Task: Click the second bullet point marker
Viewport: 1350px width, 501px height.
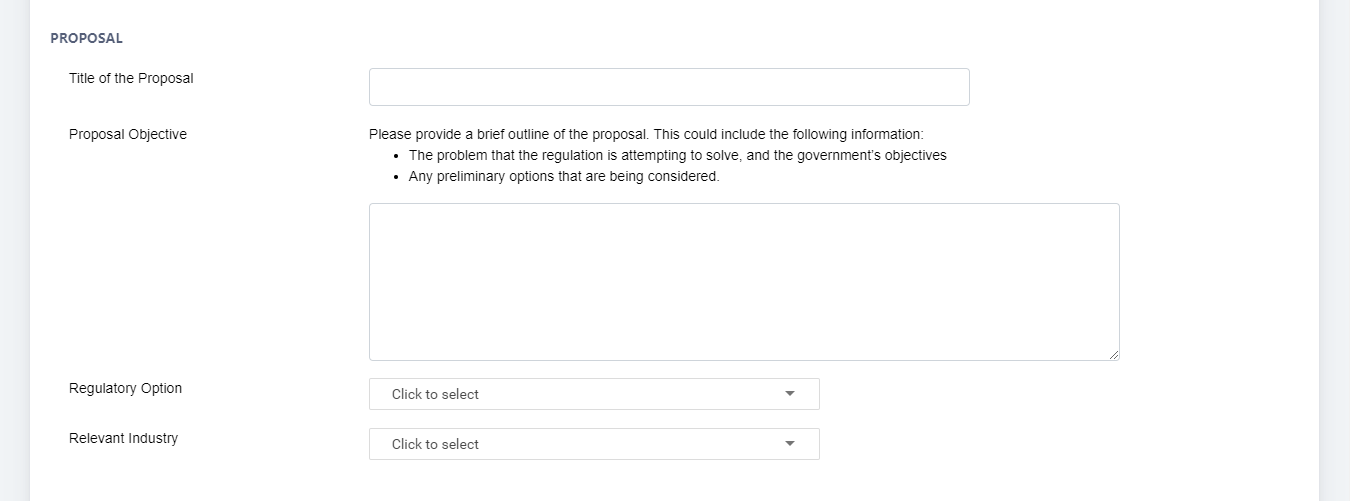Action: [397, 177]
